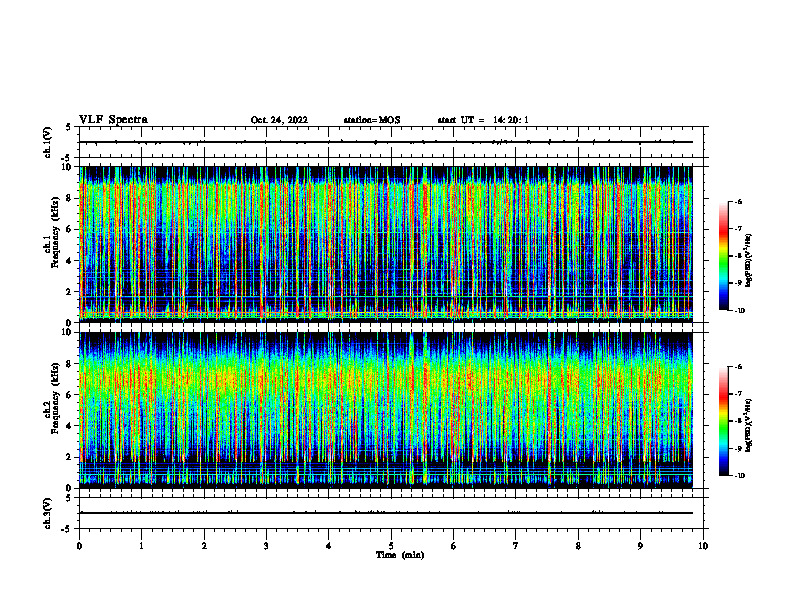Click the "VLF Spectra" plot title
792x612 pixels.
[x=113, y=120]
